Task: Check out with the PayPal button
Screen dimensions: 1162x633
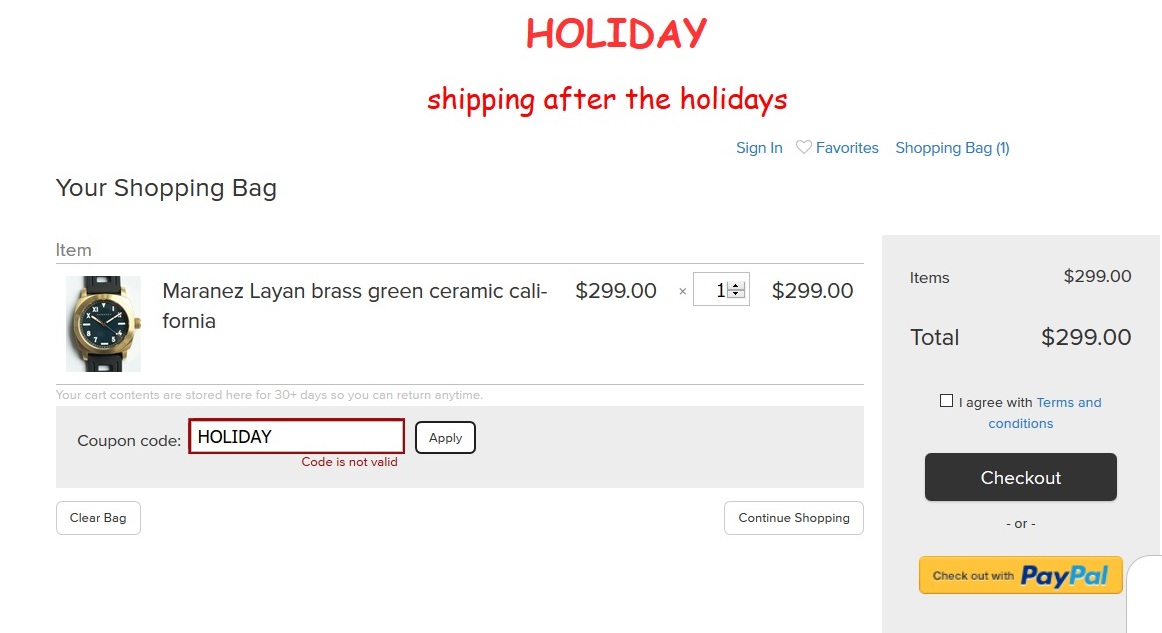Action: click(x=1020, y=575)
